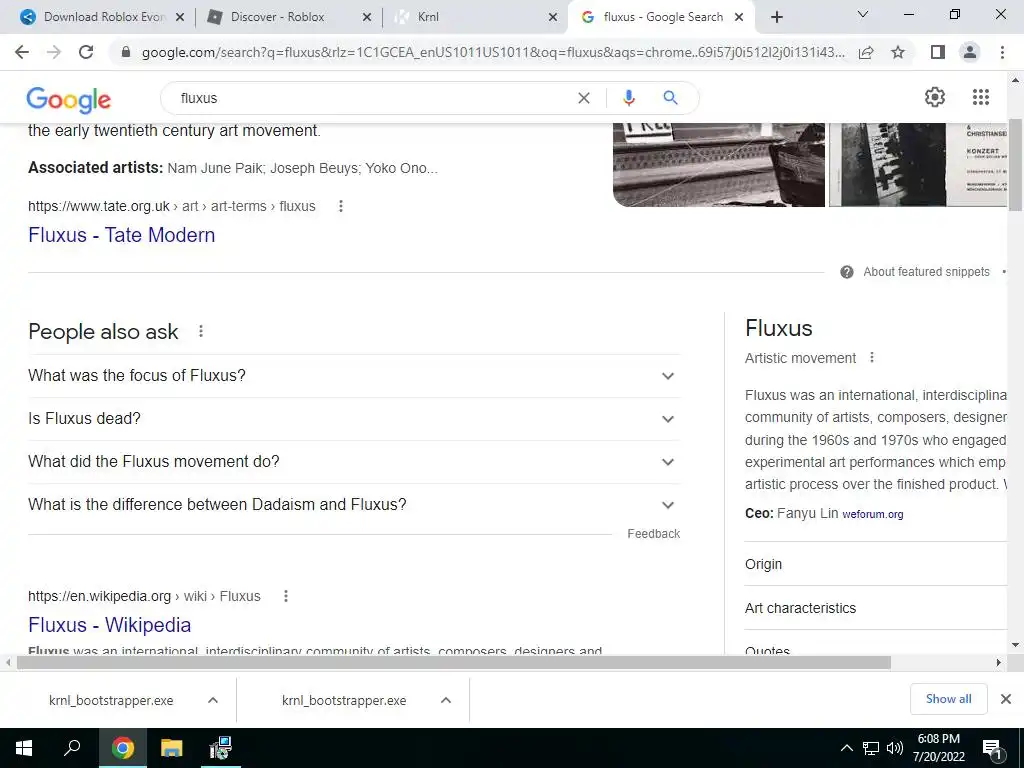This screenshot has width=1024, height=768.
Task: Click Feedback under People also ask
Action: pyautogui.click(x=653, y=534)
